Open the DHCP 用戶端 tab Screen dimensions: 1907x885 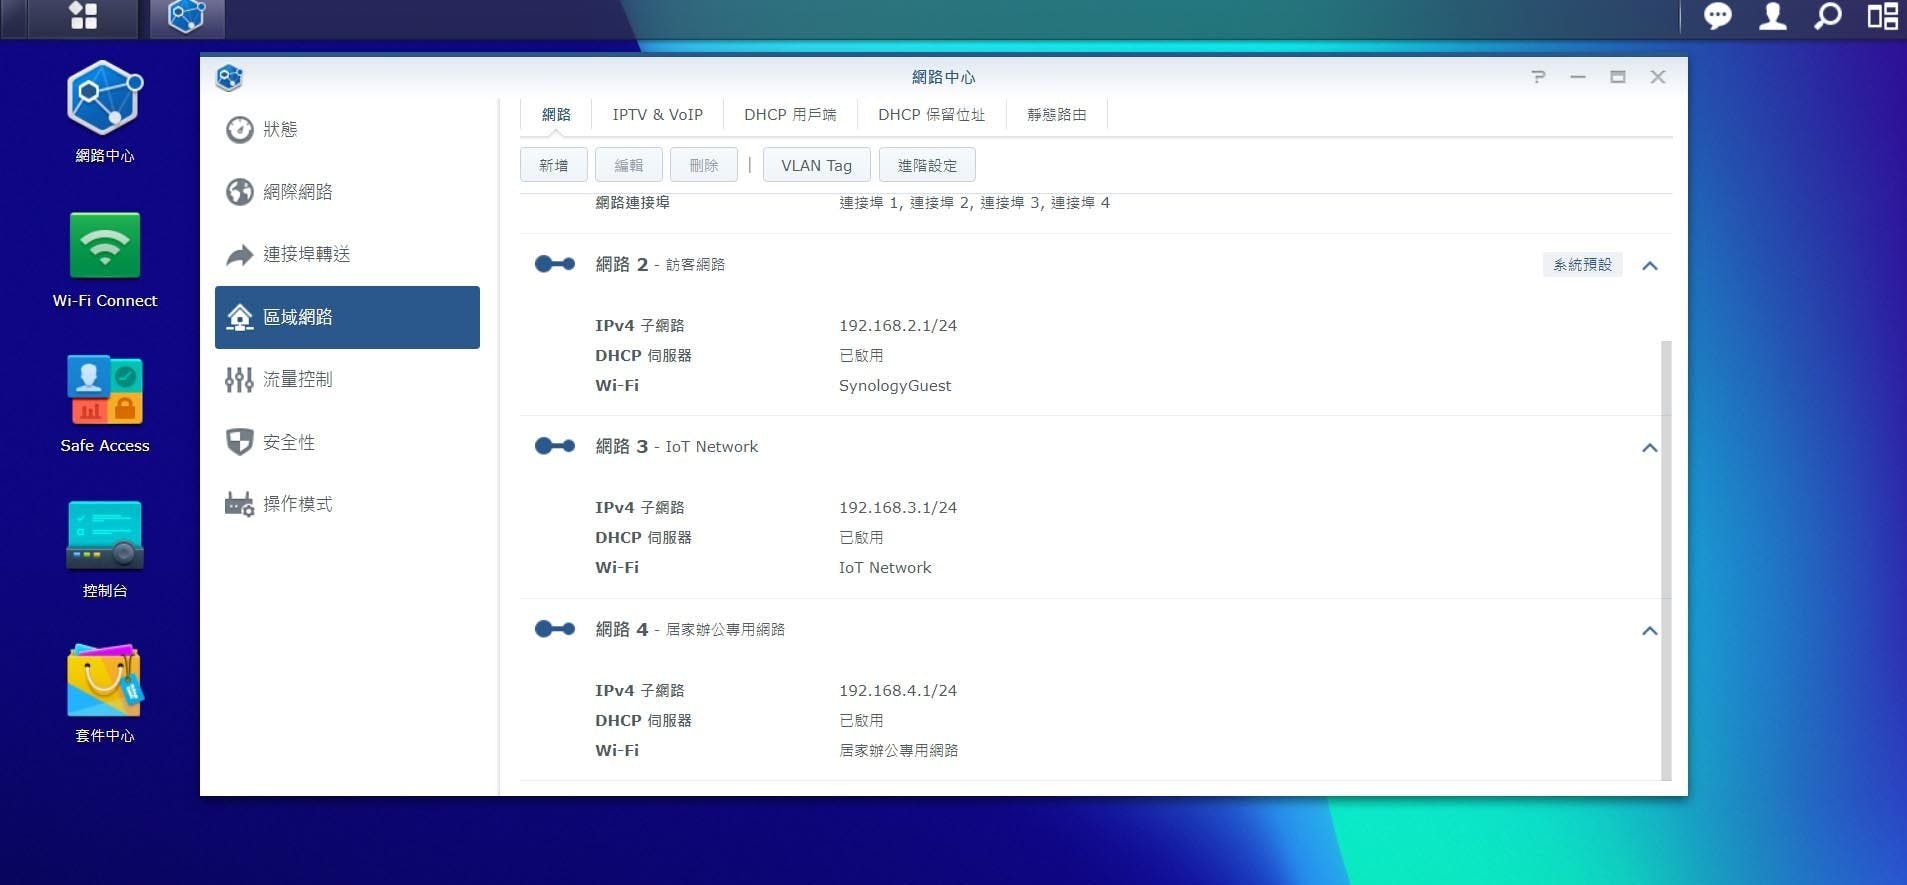click(x=789, y=115)
